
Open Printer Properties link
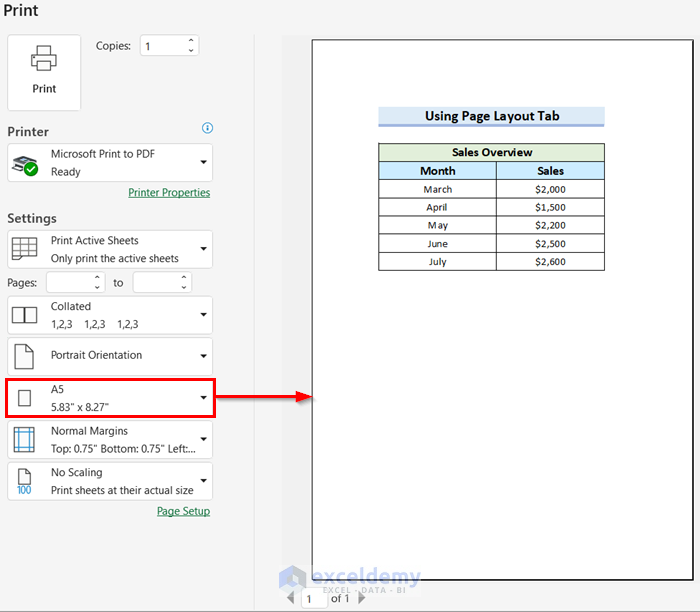click(169, 192)
